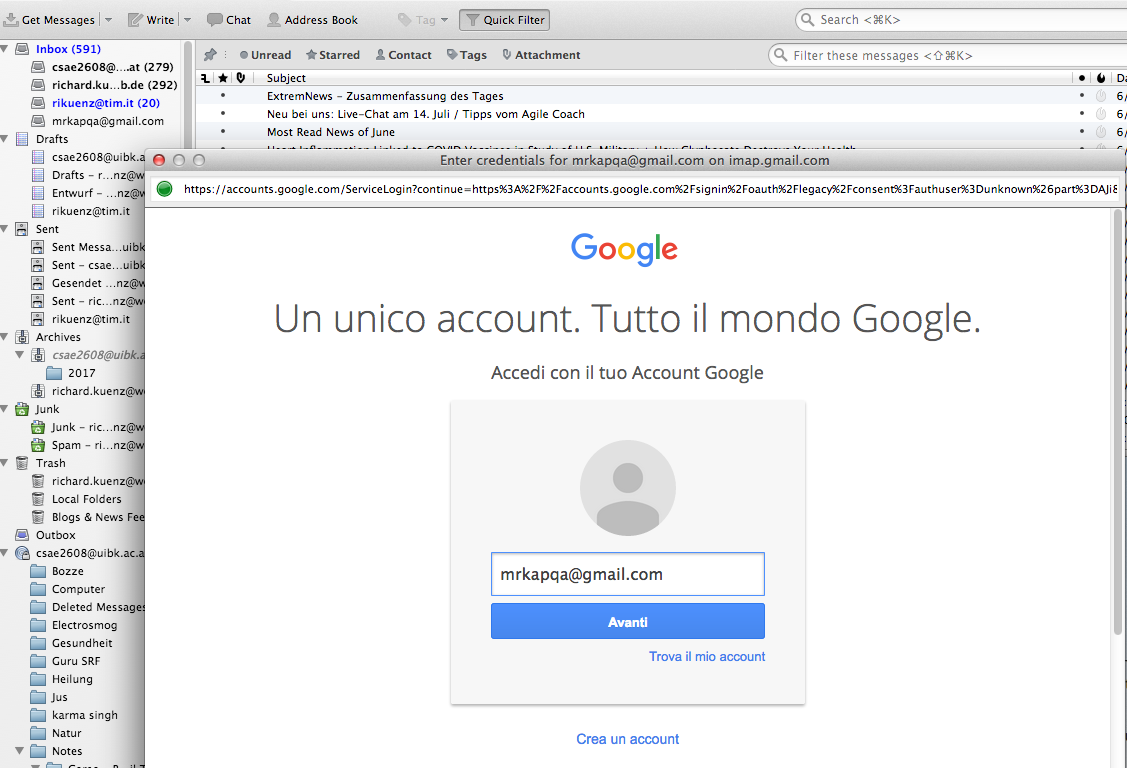
Task: Open the ExtremNews Zusammenfassung des Tages message
Action: pyautogui.click(x=385, y=96)
